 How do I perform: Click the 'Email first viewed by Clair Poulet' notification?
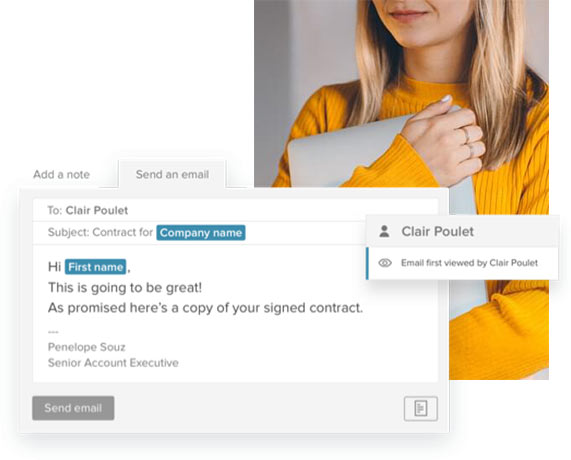pyautogui.click(x=462, y=263)
